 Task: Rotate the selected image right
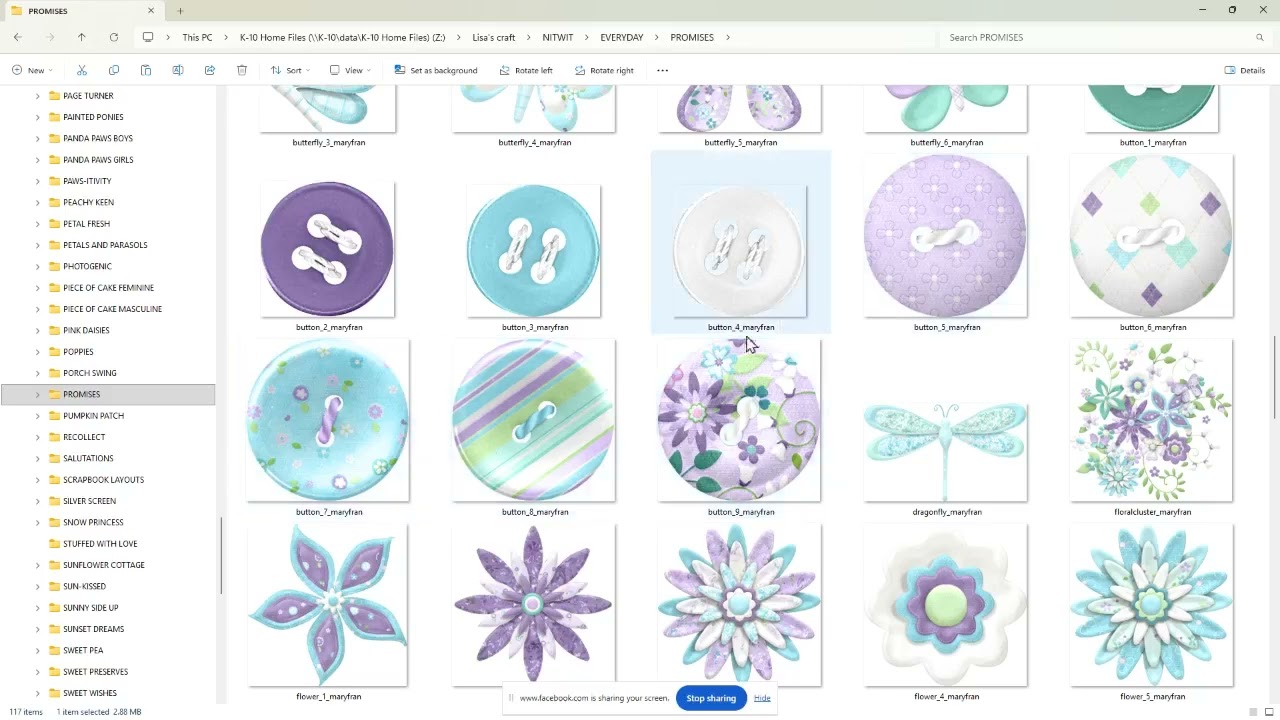604,70
